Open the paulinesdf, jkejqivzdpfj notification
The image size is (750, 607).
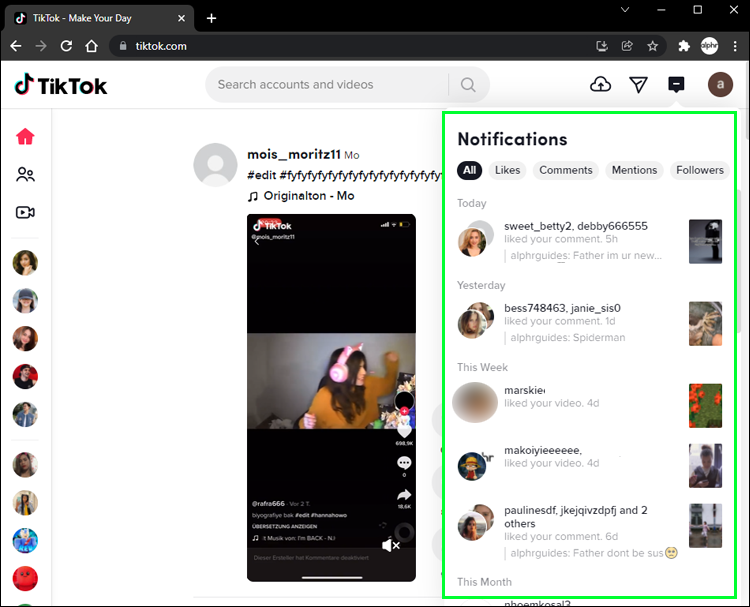pos(589,531)
